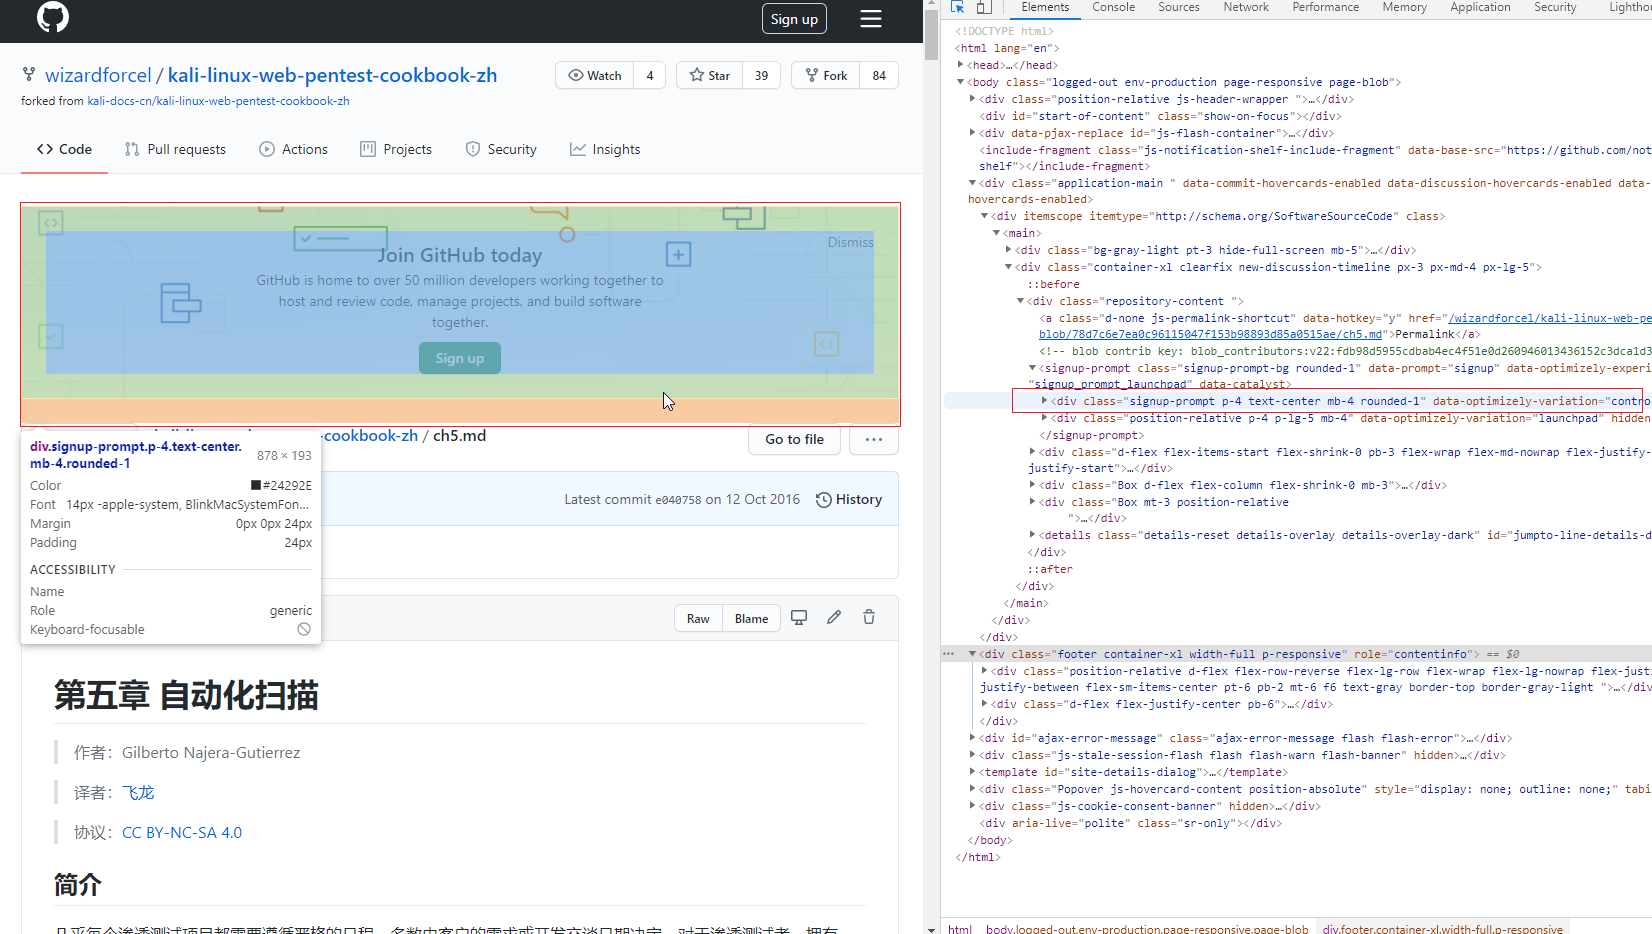Viewport: 1652px width, 934px height.
Task: Collapse the main element node
Action: pyautogui.click(x=996, y=233)
